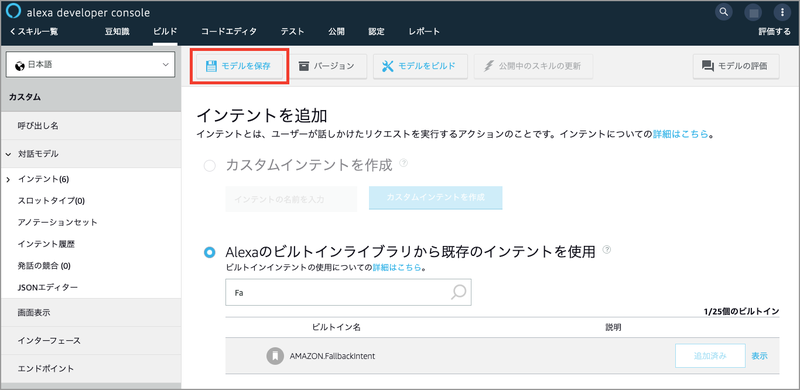Open インテント履歴 in the sidebar
This screenshot has width=800, height=390.
coord(46,244)
